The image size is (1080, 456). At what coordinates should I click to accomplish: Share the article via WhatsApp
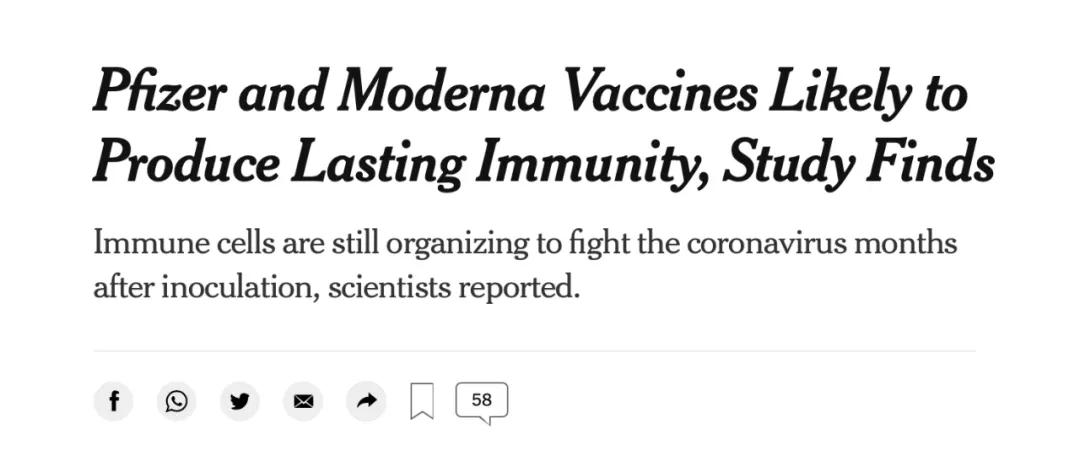tap(177, 401)
